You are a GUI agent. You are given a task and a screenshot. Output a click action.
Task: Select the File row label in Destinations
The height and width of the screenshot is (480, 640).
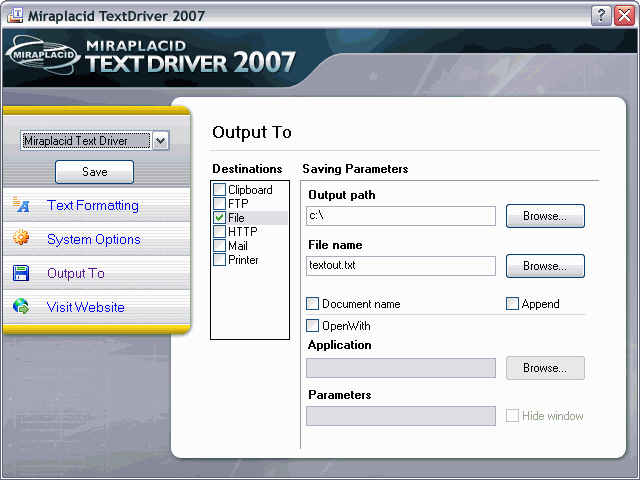(x=236, y=218)
